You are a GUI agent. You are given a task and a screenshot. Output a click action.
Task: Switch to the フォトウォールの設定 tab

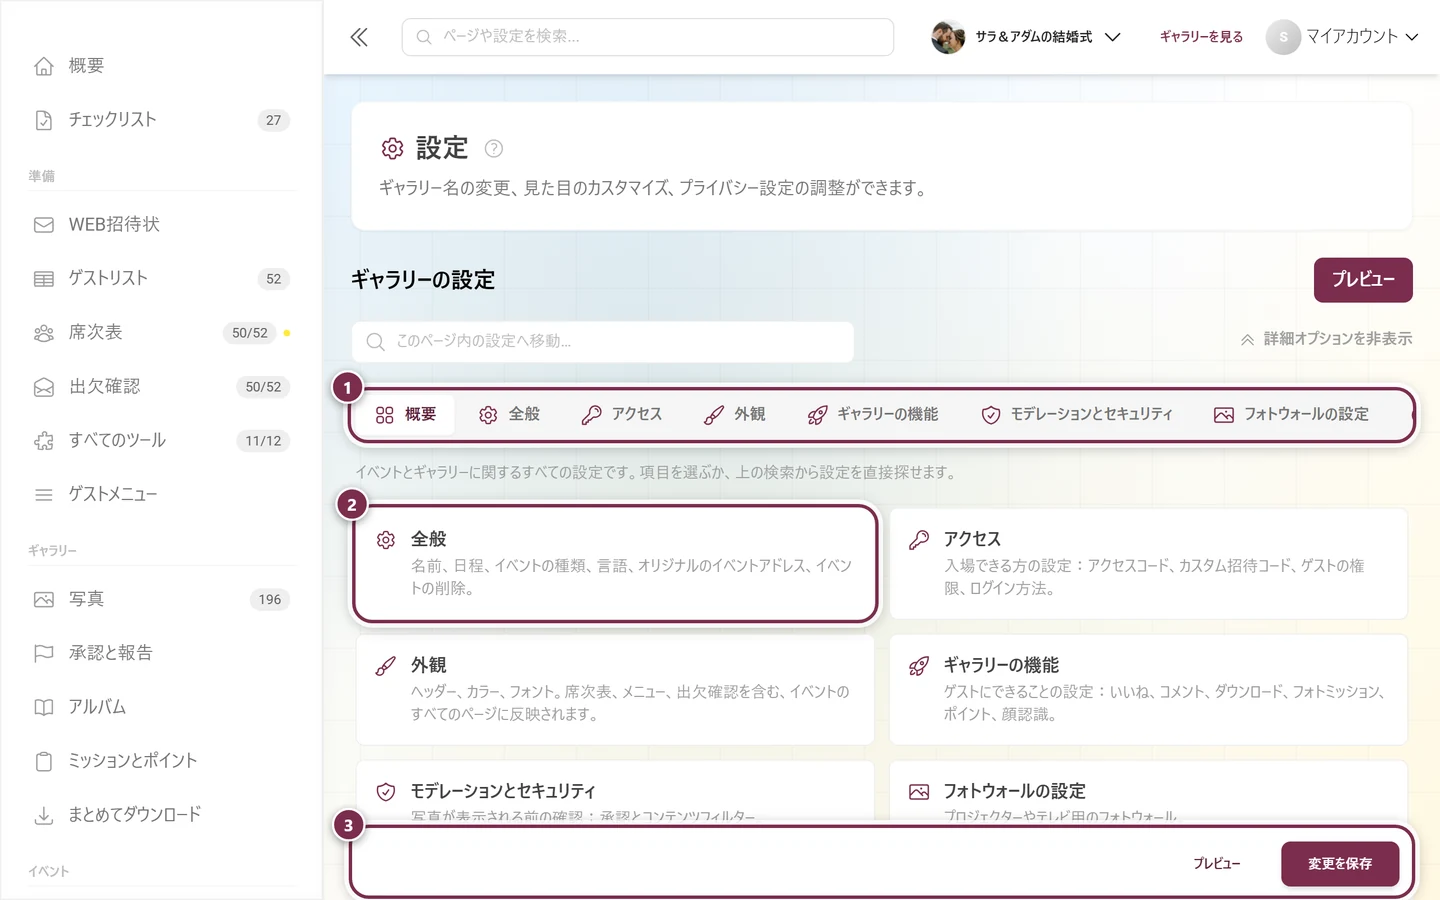click(x=1291, y=415)
